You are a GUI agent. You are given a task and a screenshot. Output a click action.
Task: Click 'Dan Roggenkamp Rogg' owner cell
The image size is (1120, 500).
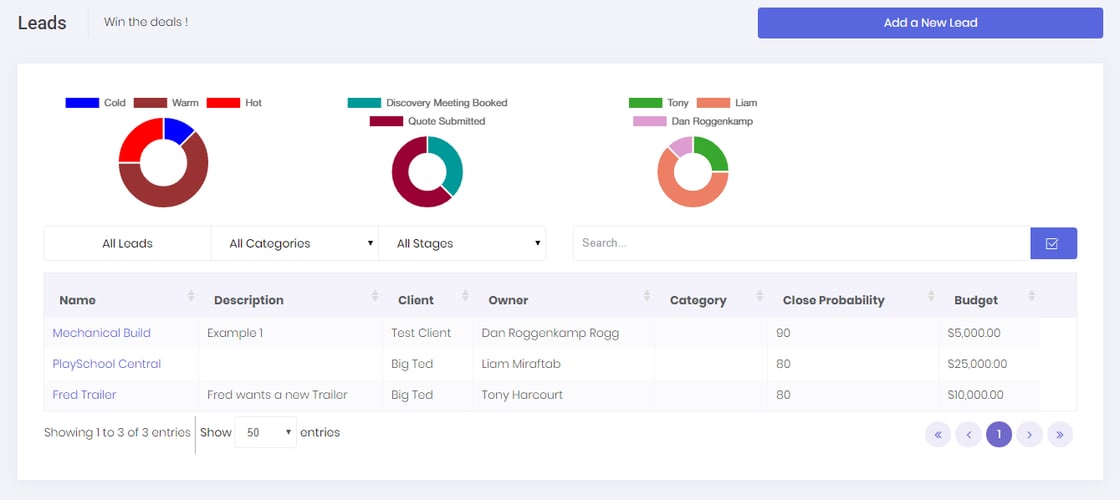point(551,333)
